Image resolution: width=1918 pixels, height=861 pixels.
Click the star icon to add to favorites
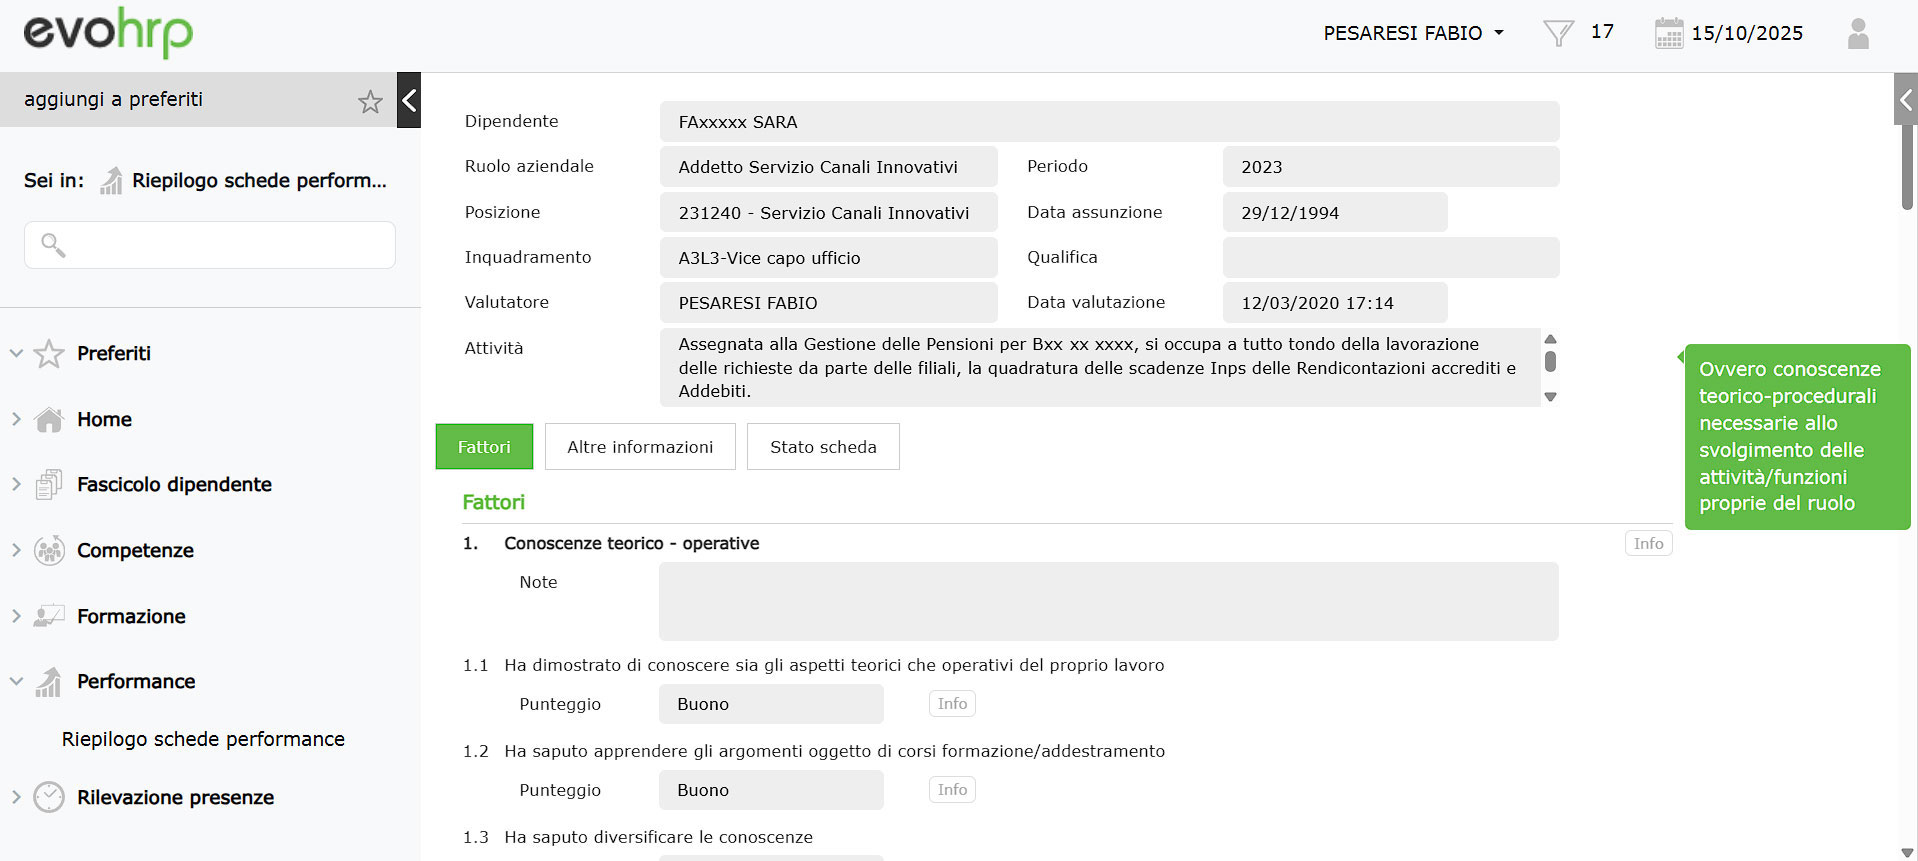[370, 101]
